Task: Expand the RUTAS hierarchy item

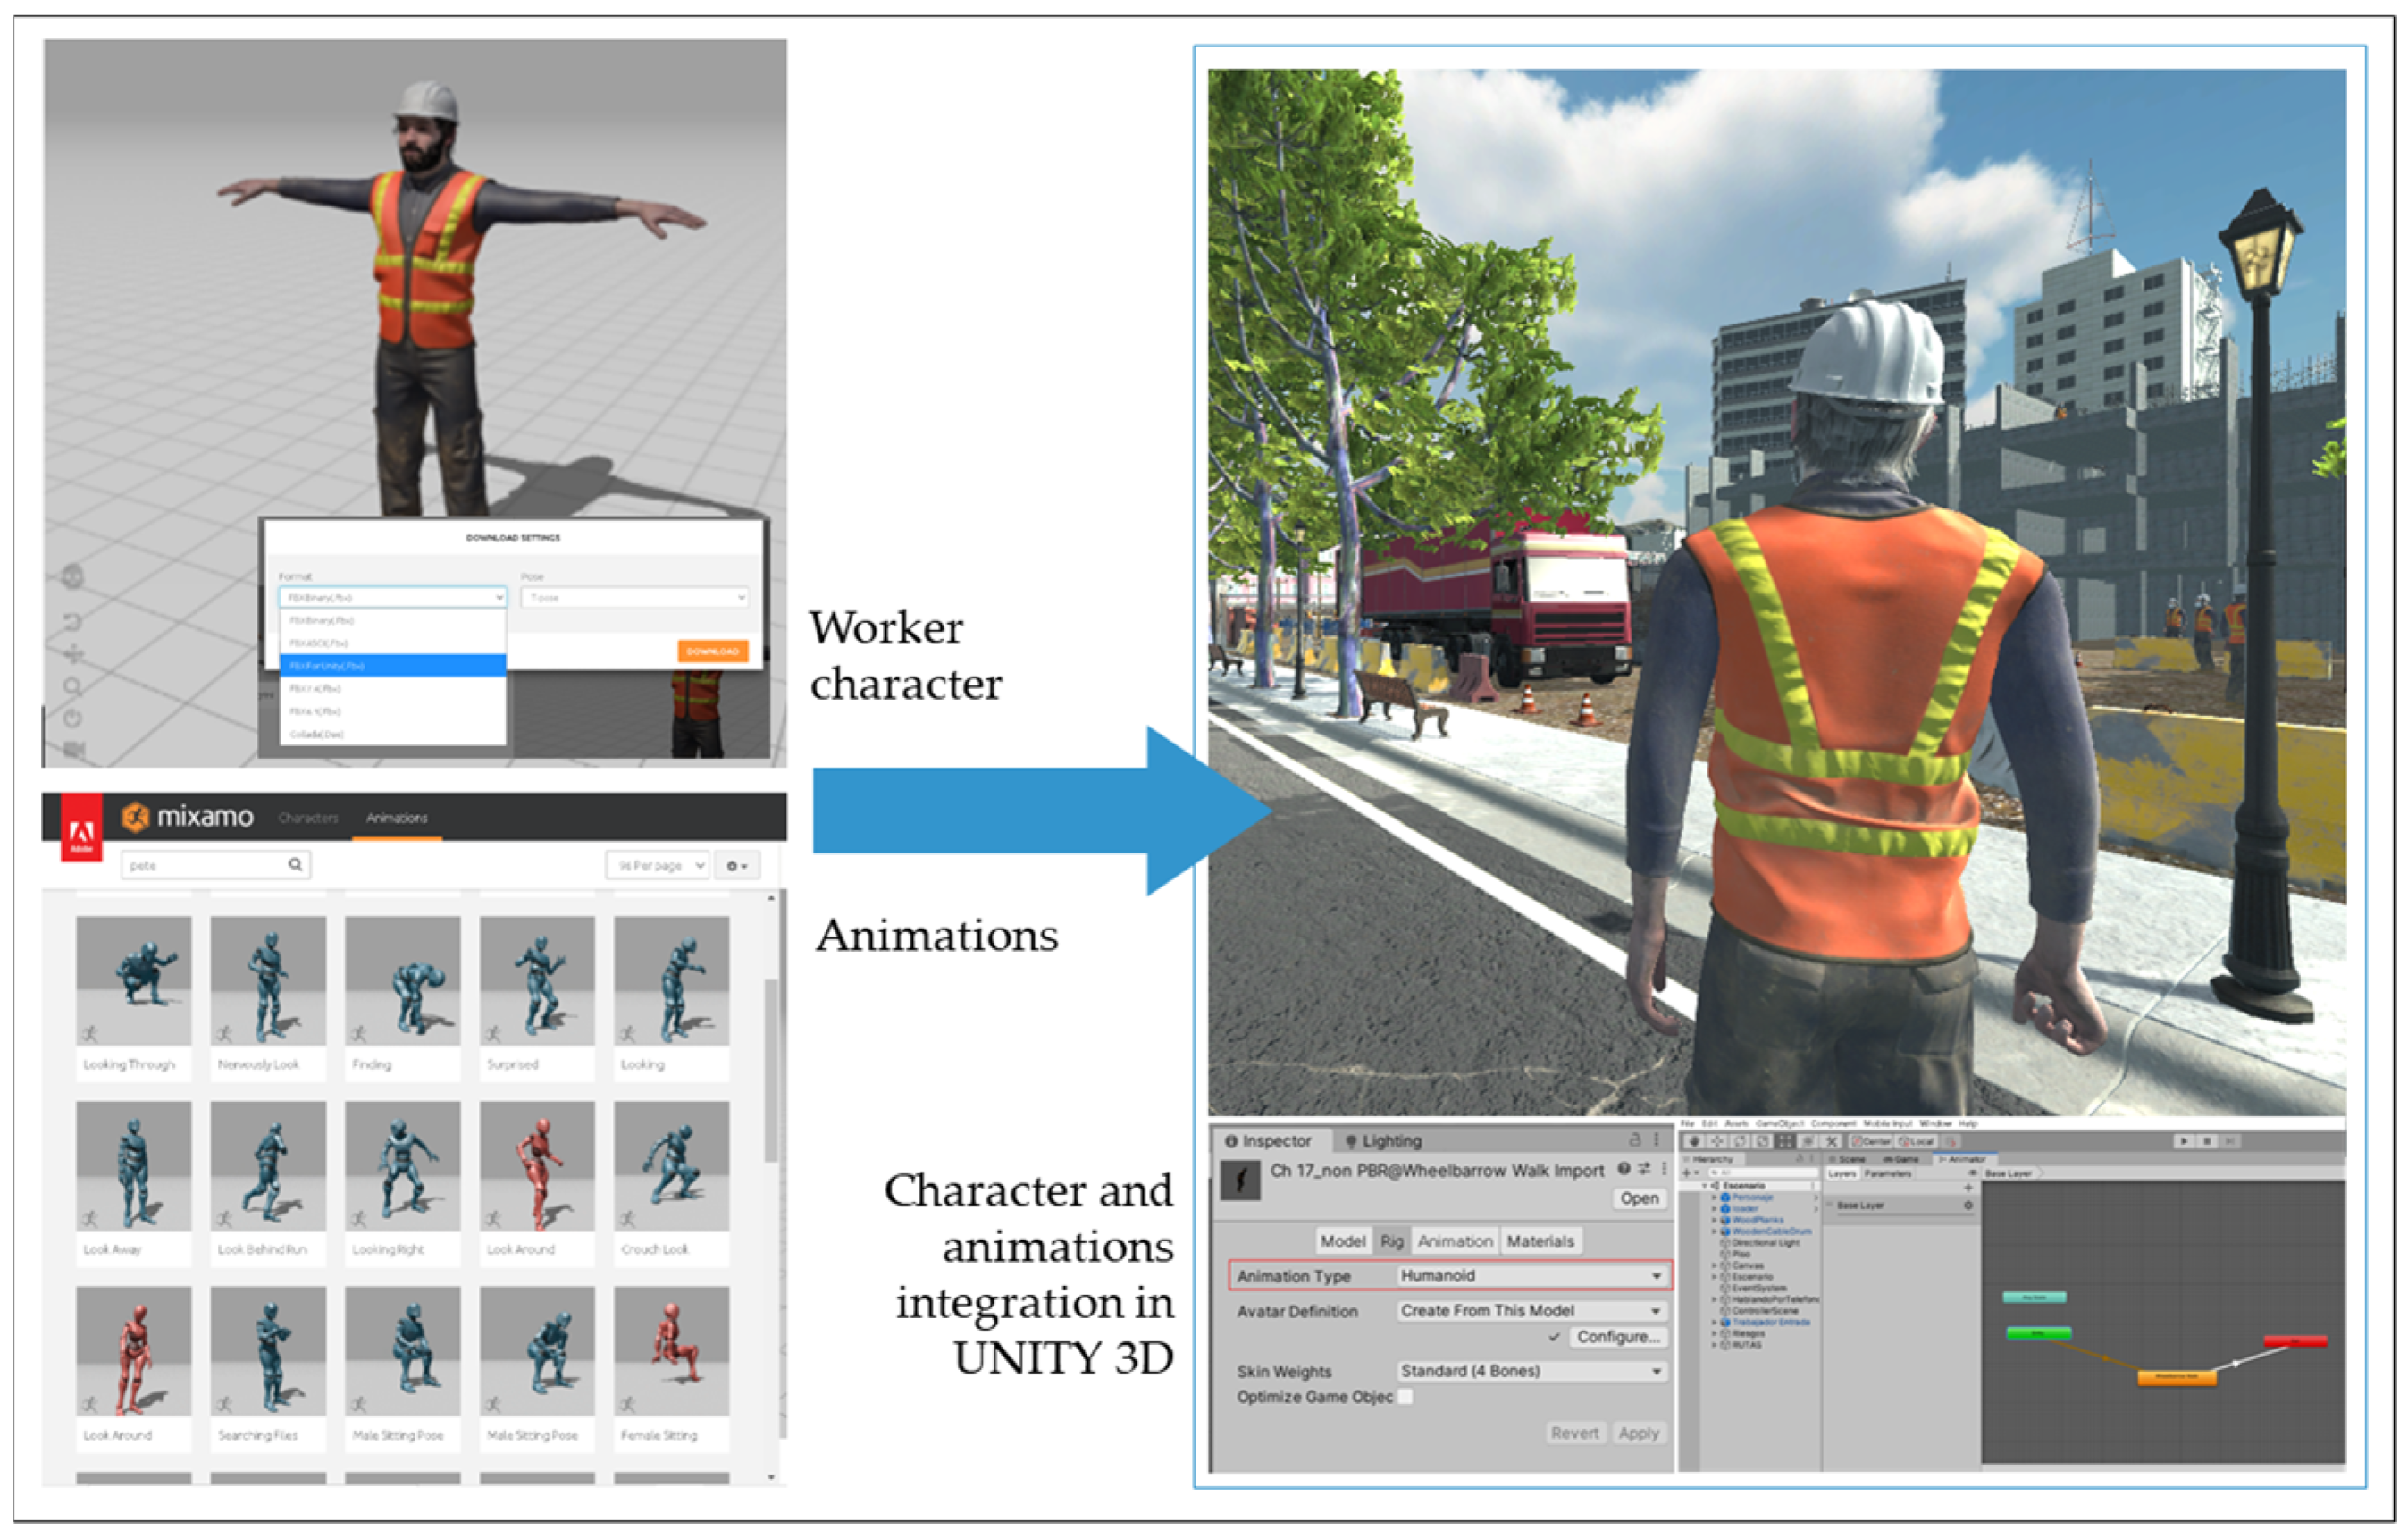Action: [1714, 1345]
